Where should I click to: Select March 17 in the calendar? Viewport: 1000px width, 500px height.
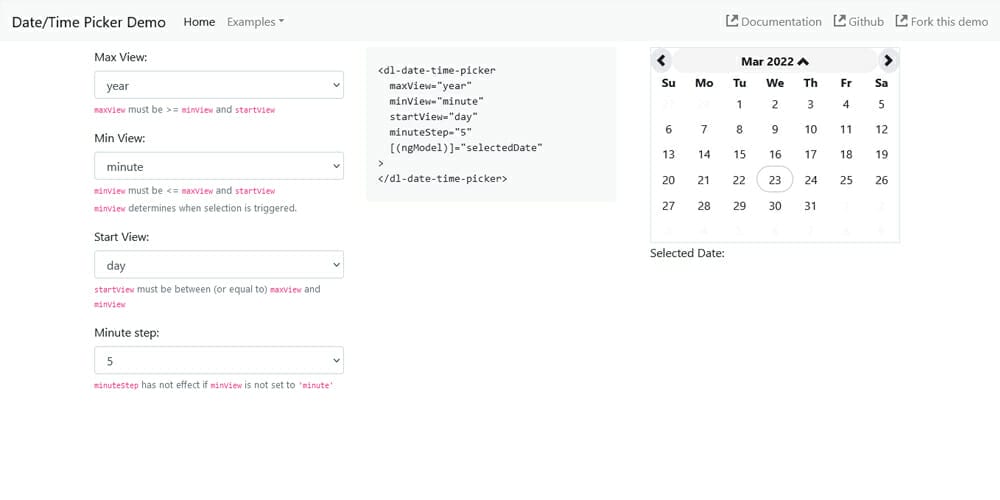pyautogui.click(x=811, y=154)
